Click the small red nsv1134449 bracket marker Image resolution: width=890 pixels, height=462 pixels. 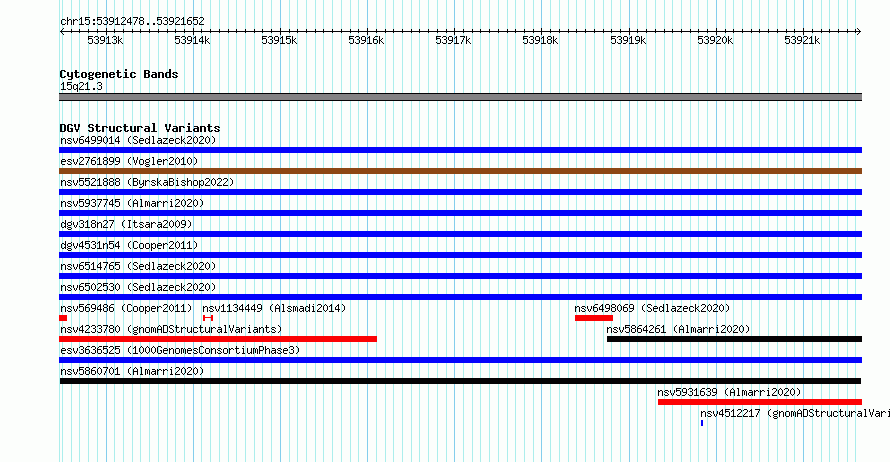[208, 318]
